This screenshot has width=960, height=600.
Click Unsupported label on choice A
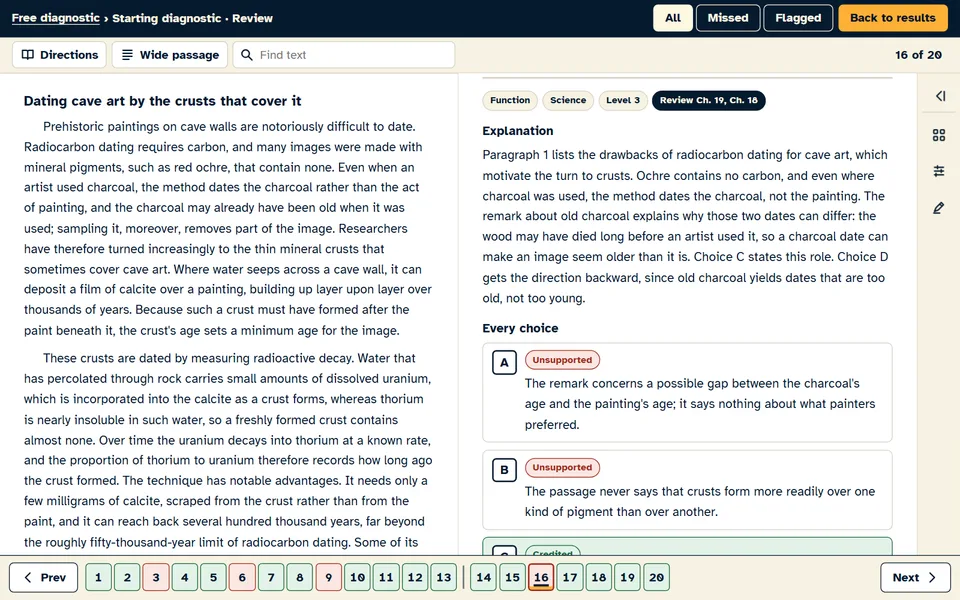pyautogui.click(x=562, y=360)
